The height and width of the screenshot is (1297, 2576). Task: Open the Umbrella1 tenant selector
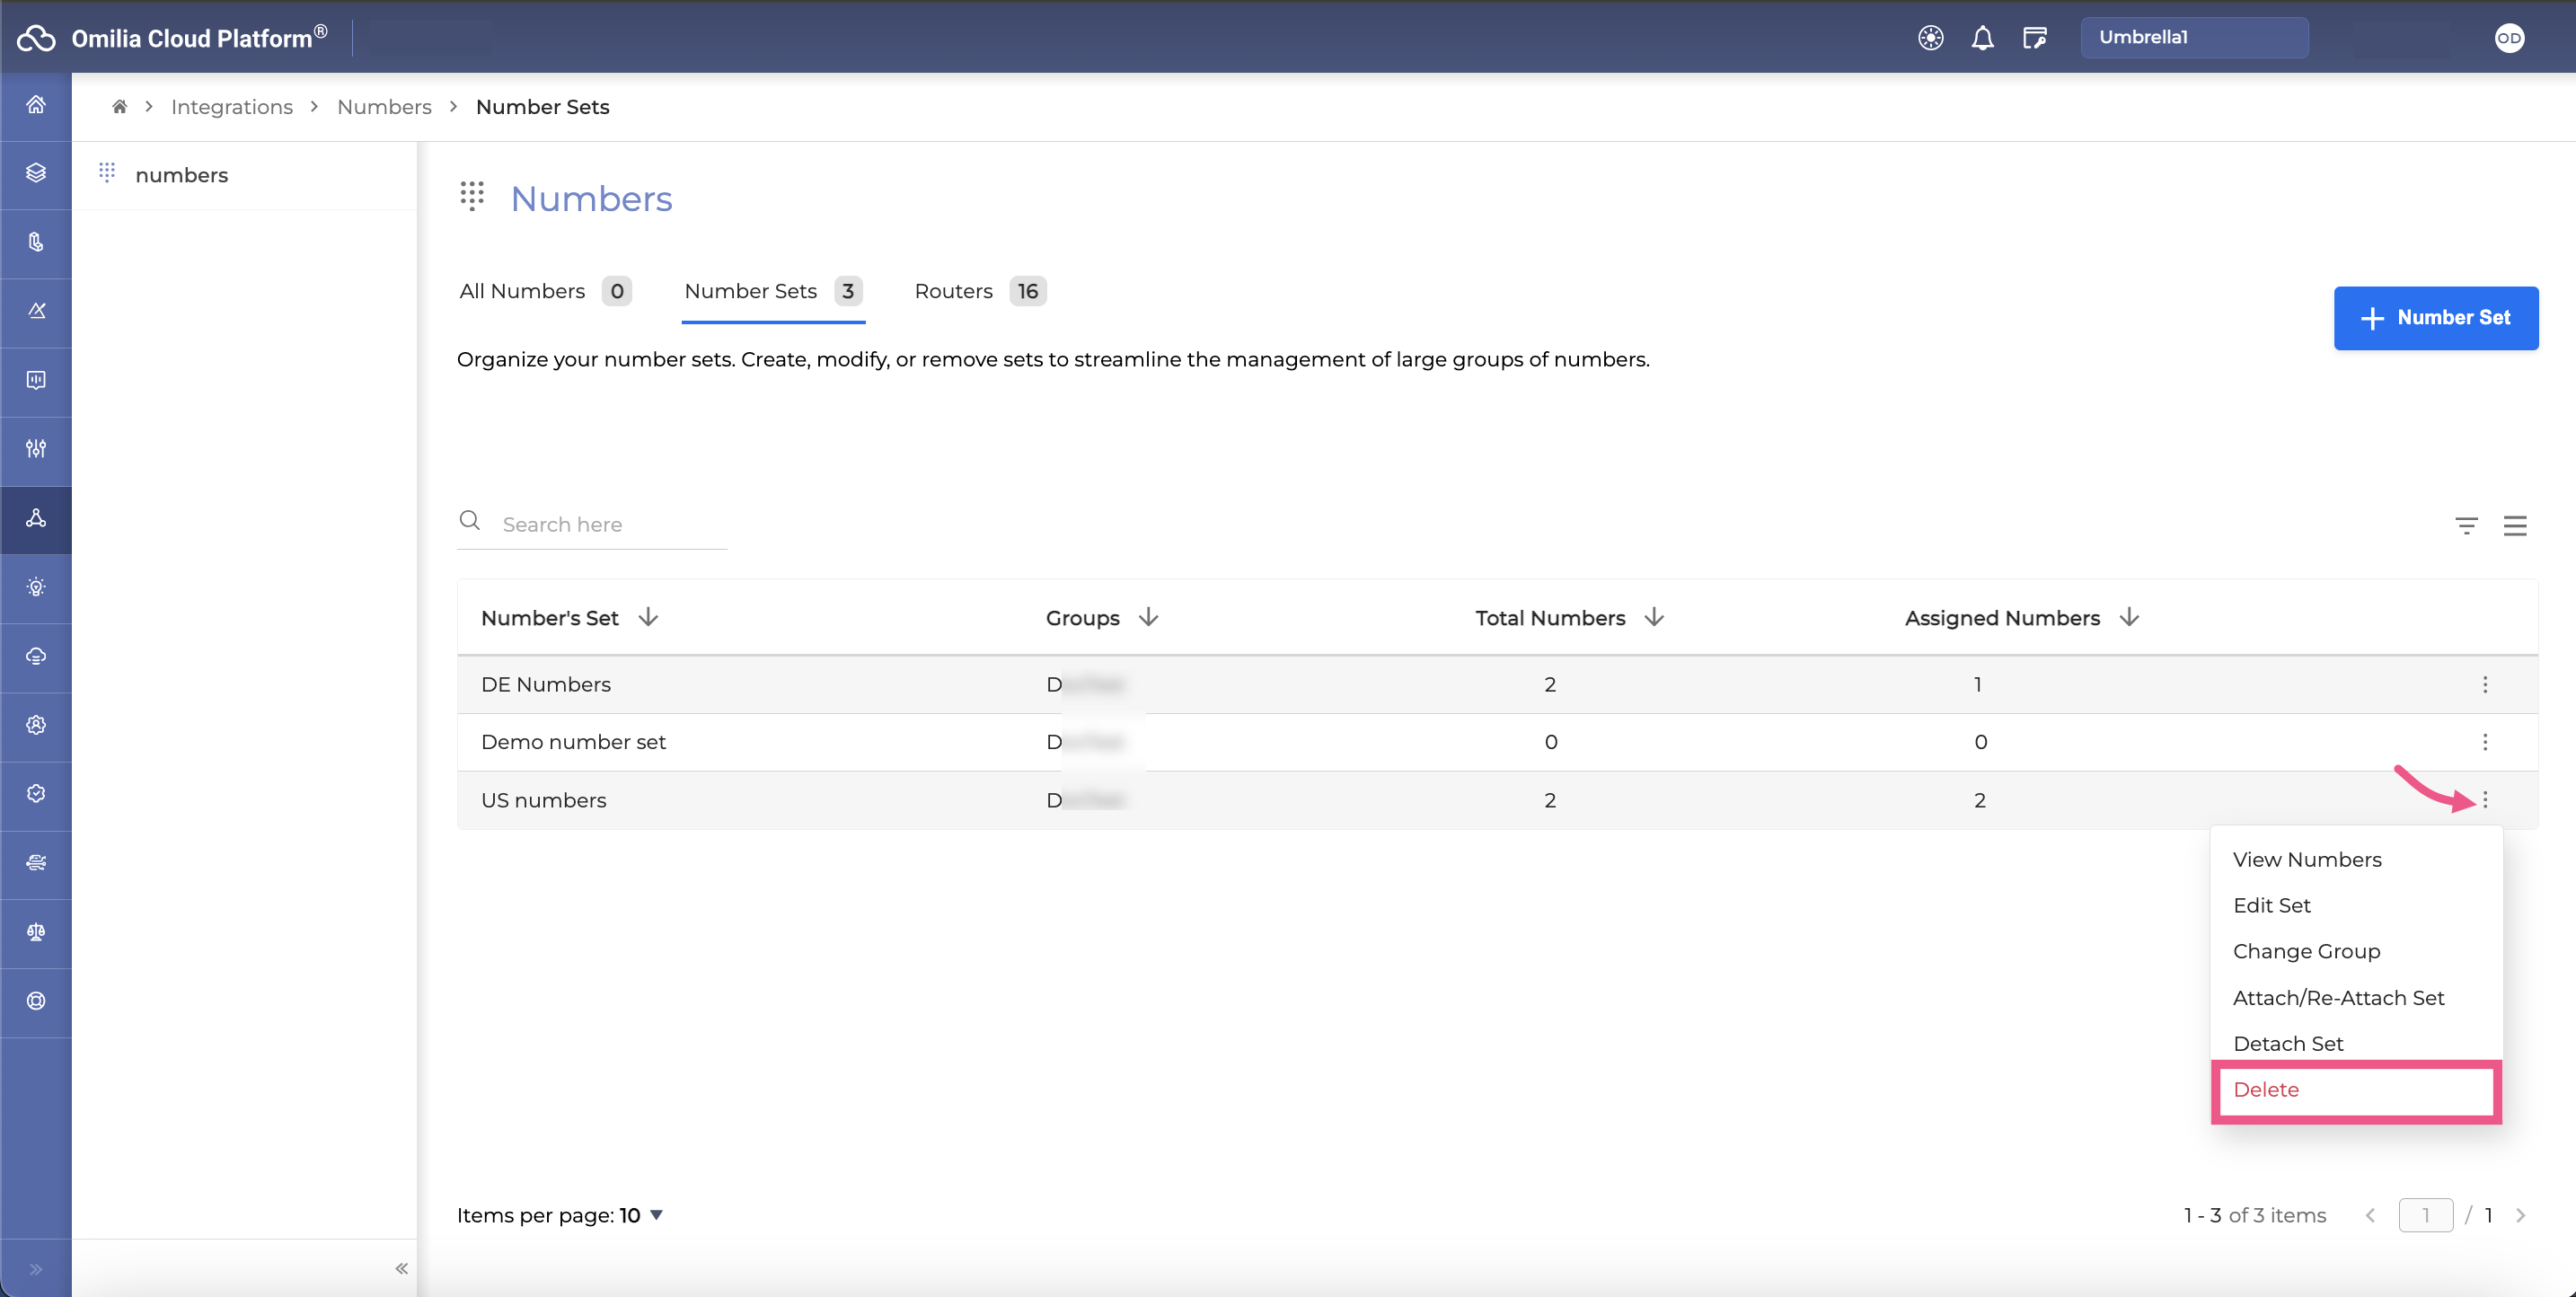pyautogui.click(x=2194, y=38)
